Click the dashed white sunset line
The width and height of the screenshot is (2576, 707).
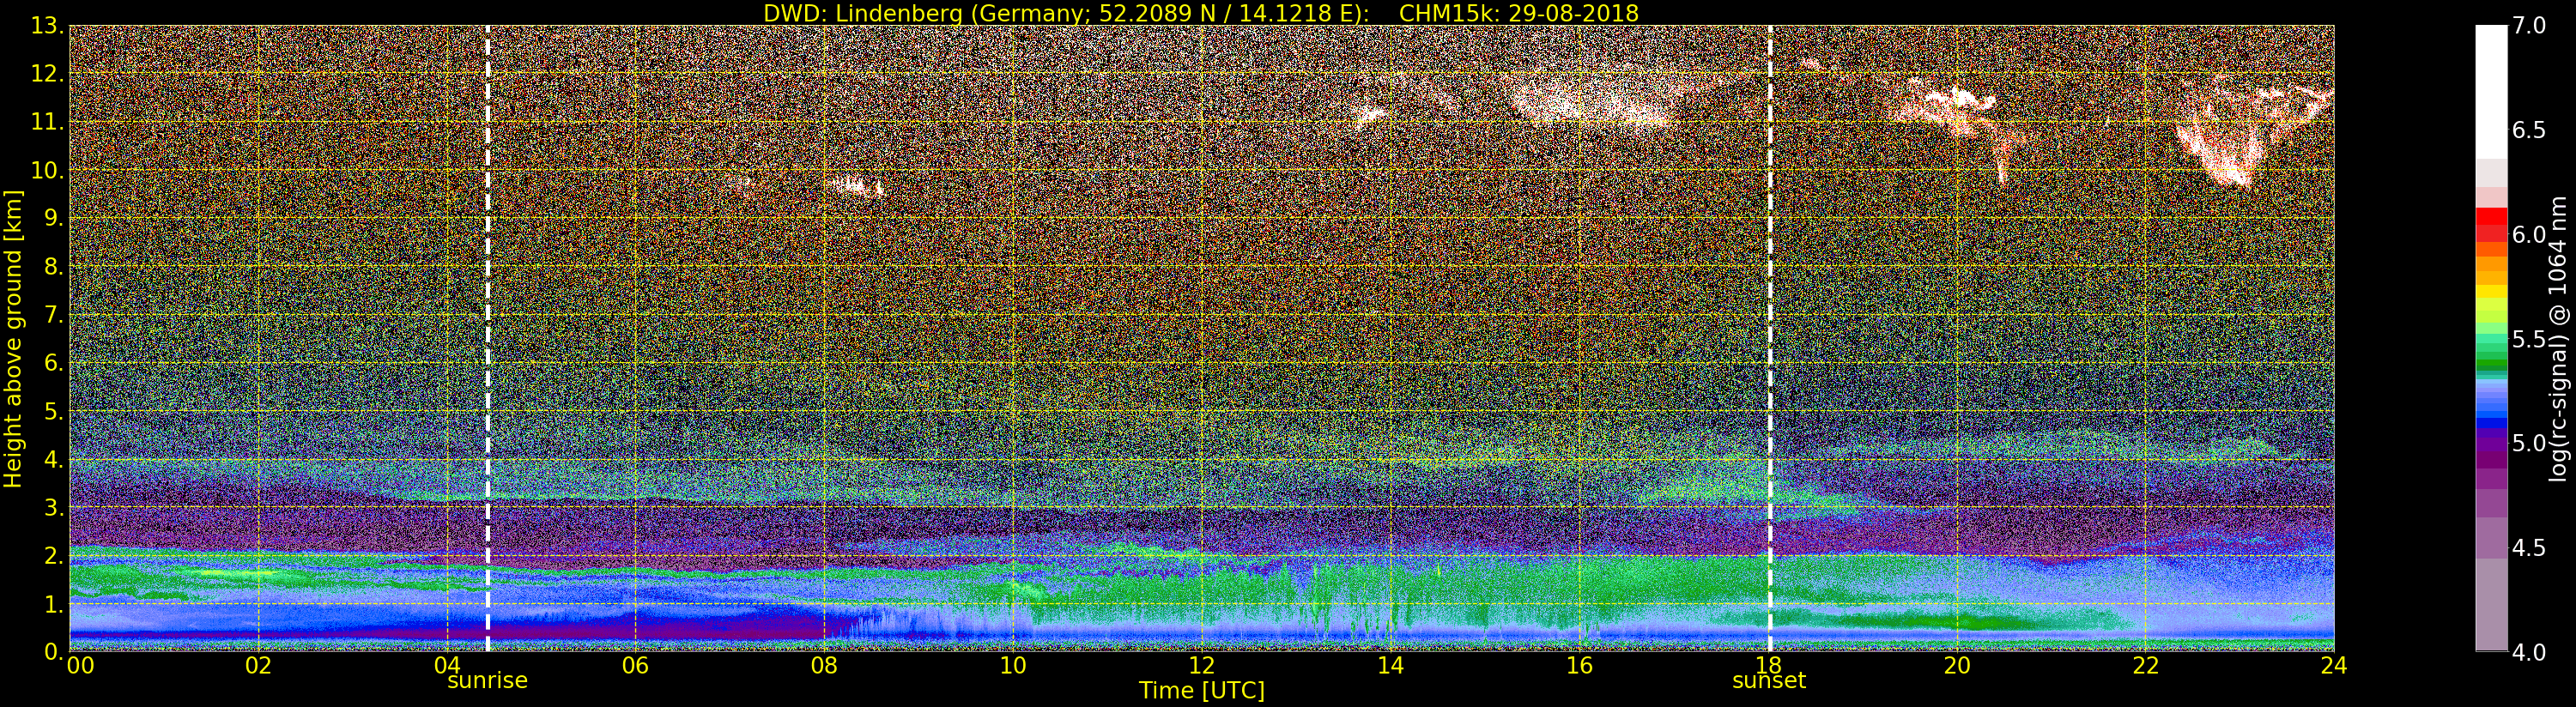pos(1770,338)
